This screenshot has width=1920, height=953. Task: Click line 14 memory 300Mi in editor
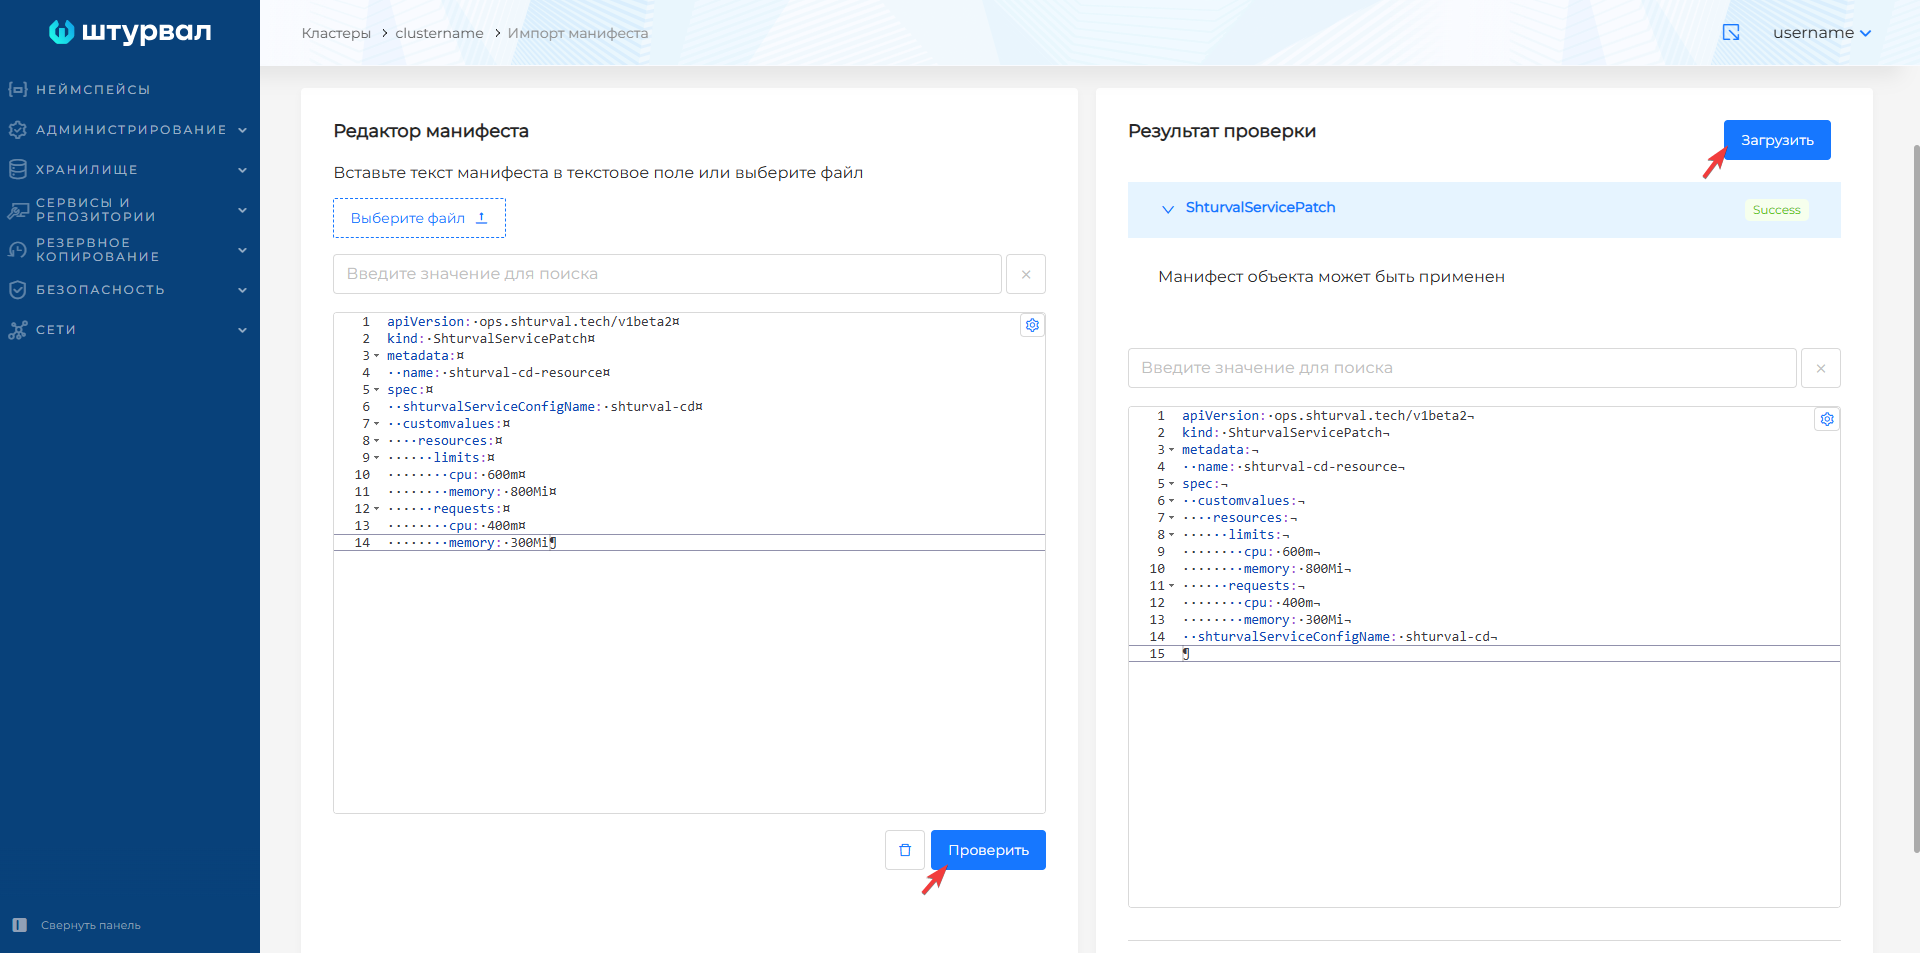click(x=689, y=543)
